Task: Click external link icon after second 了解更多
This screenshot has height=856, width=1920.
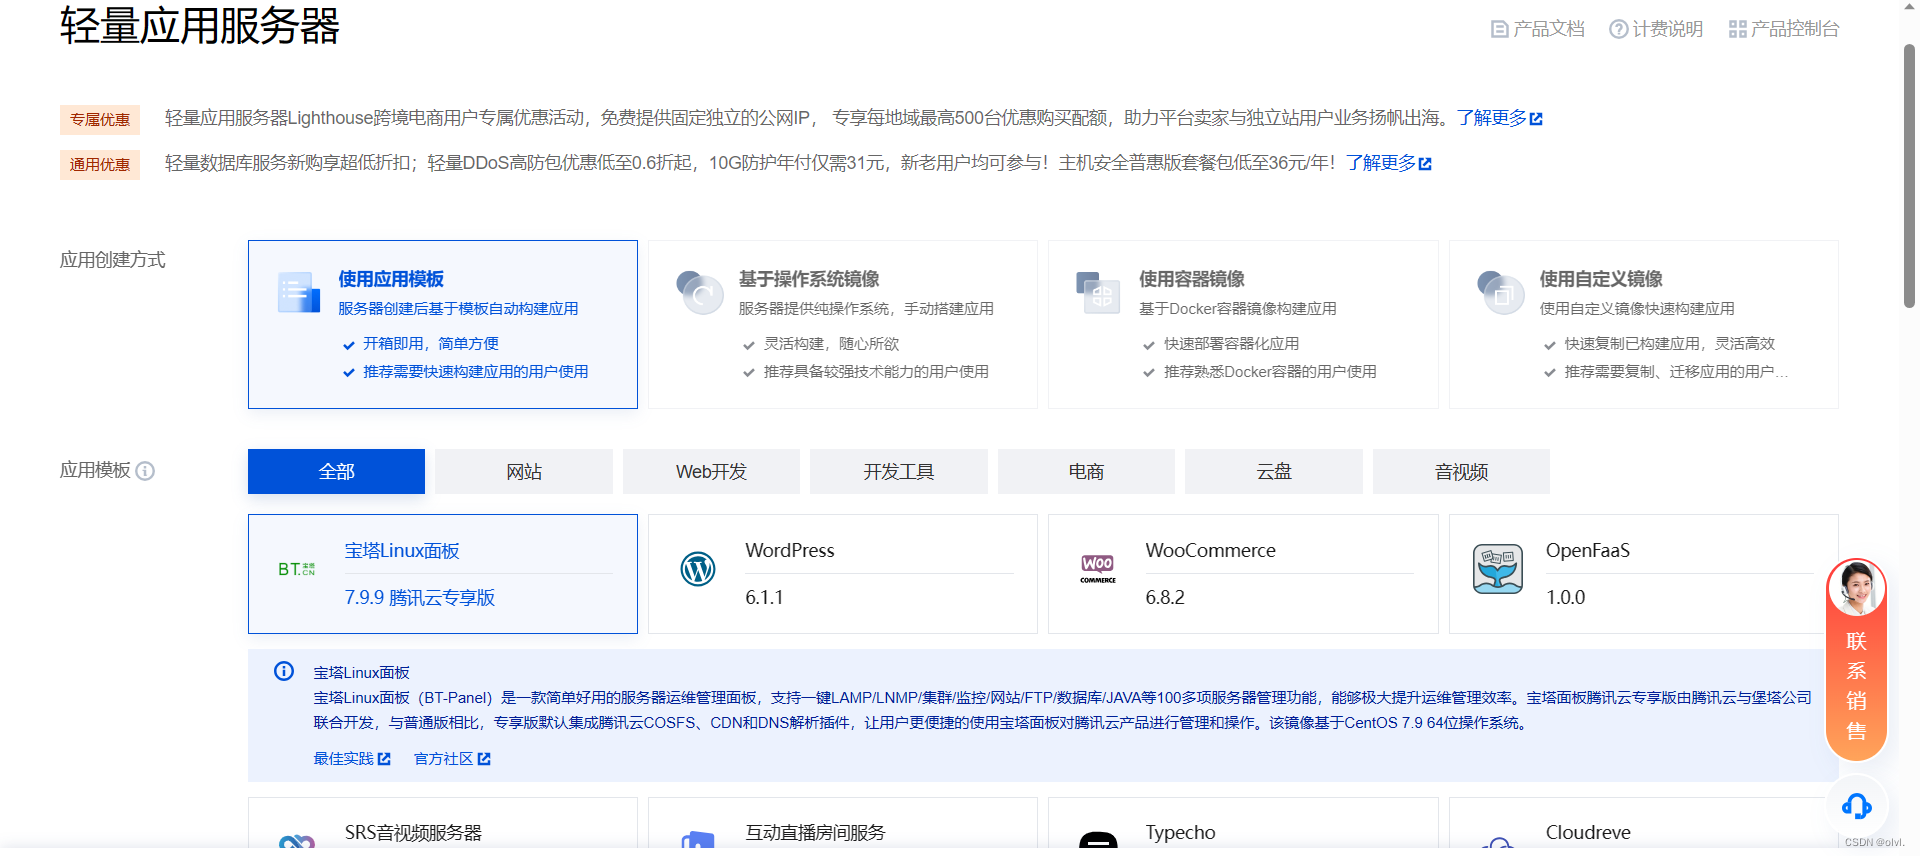Action: pyautogui.click(x=1425, y=164)
